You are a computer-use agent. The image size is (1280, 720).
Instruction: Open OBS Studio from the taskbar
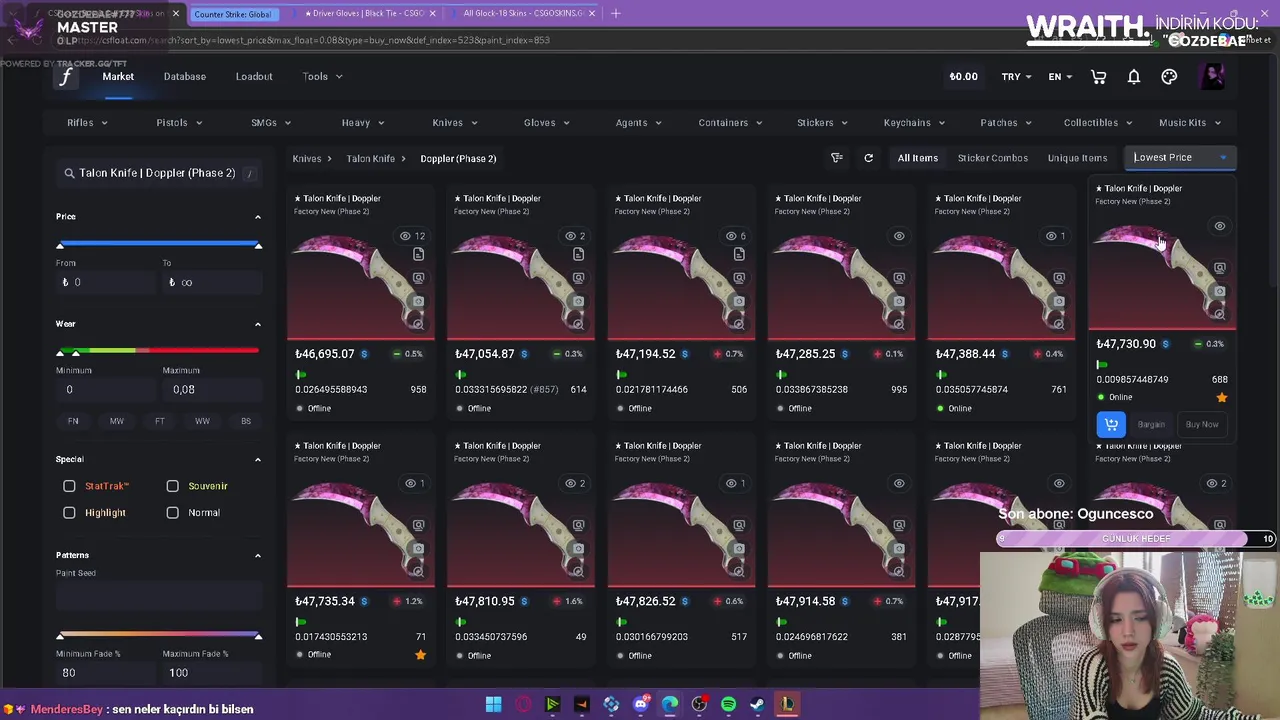(x=699, y=705)
